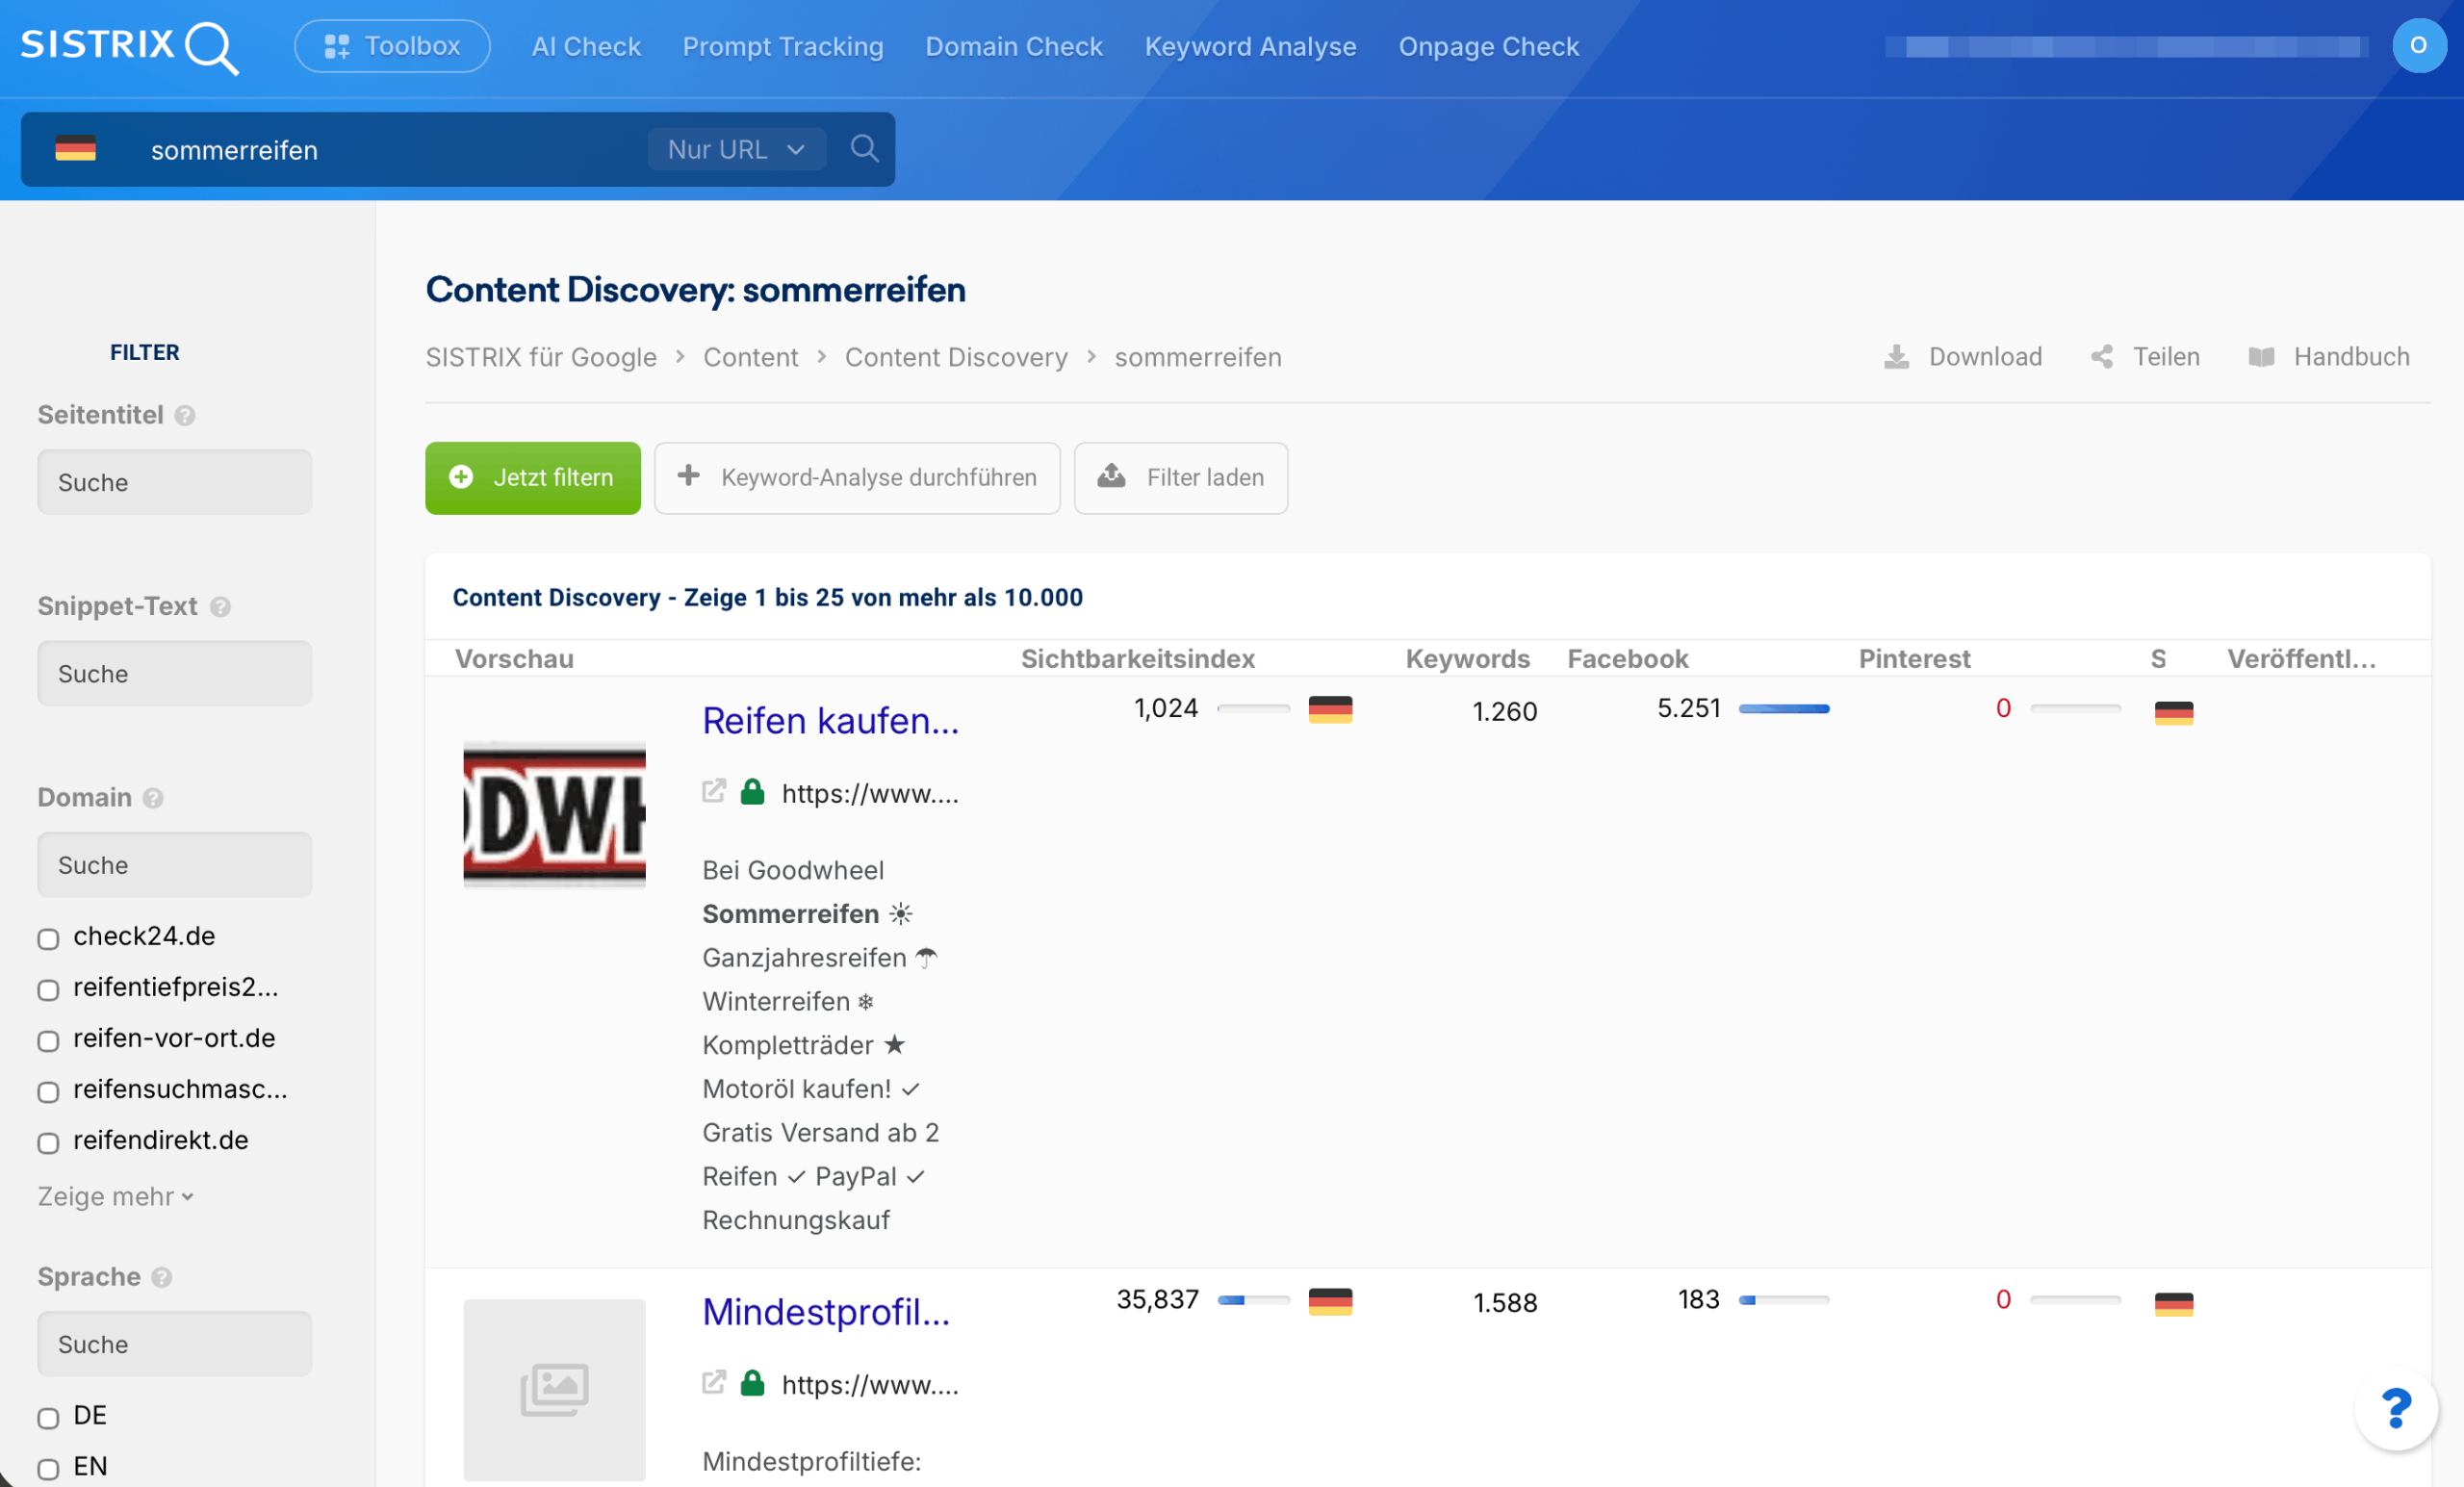Image resolution: width=2464 pixels, height=1487 pixels.
Task: Sort by Facebook column header
Action: 1628,658
